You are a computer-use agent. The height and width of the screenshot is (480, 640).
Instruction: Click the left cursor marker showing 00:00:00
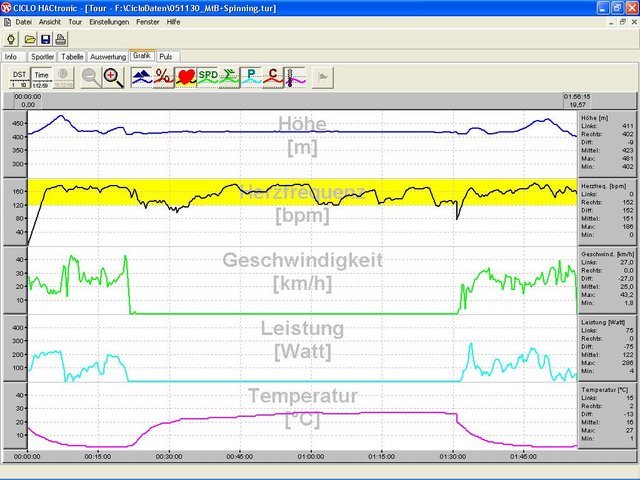[x=28, y=100]
